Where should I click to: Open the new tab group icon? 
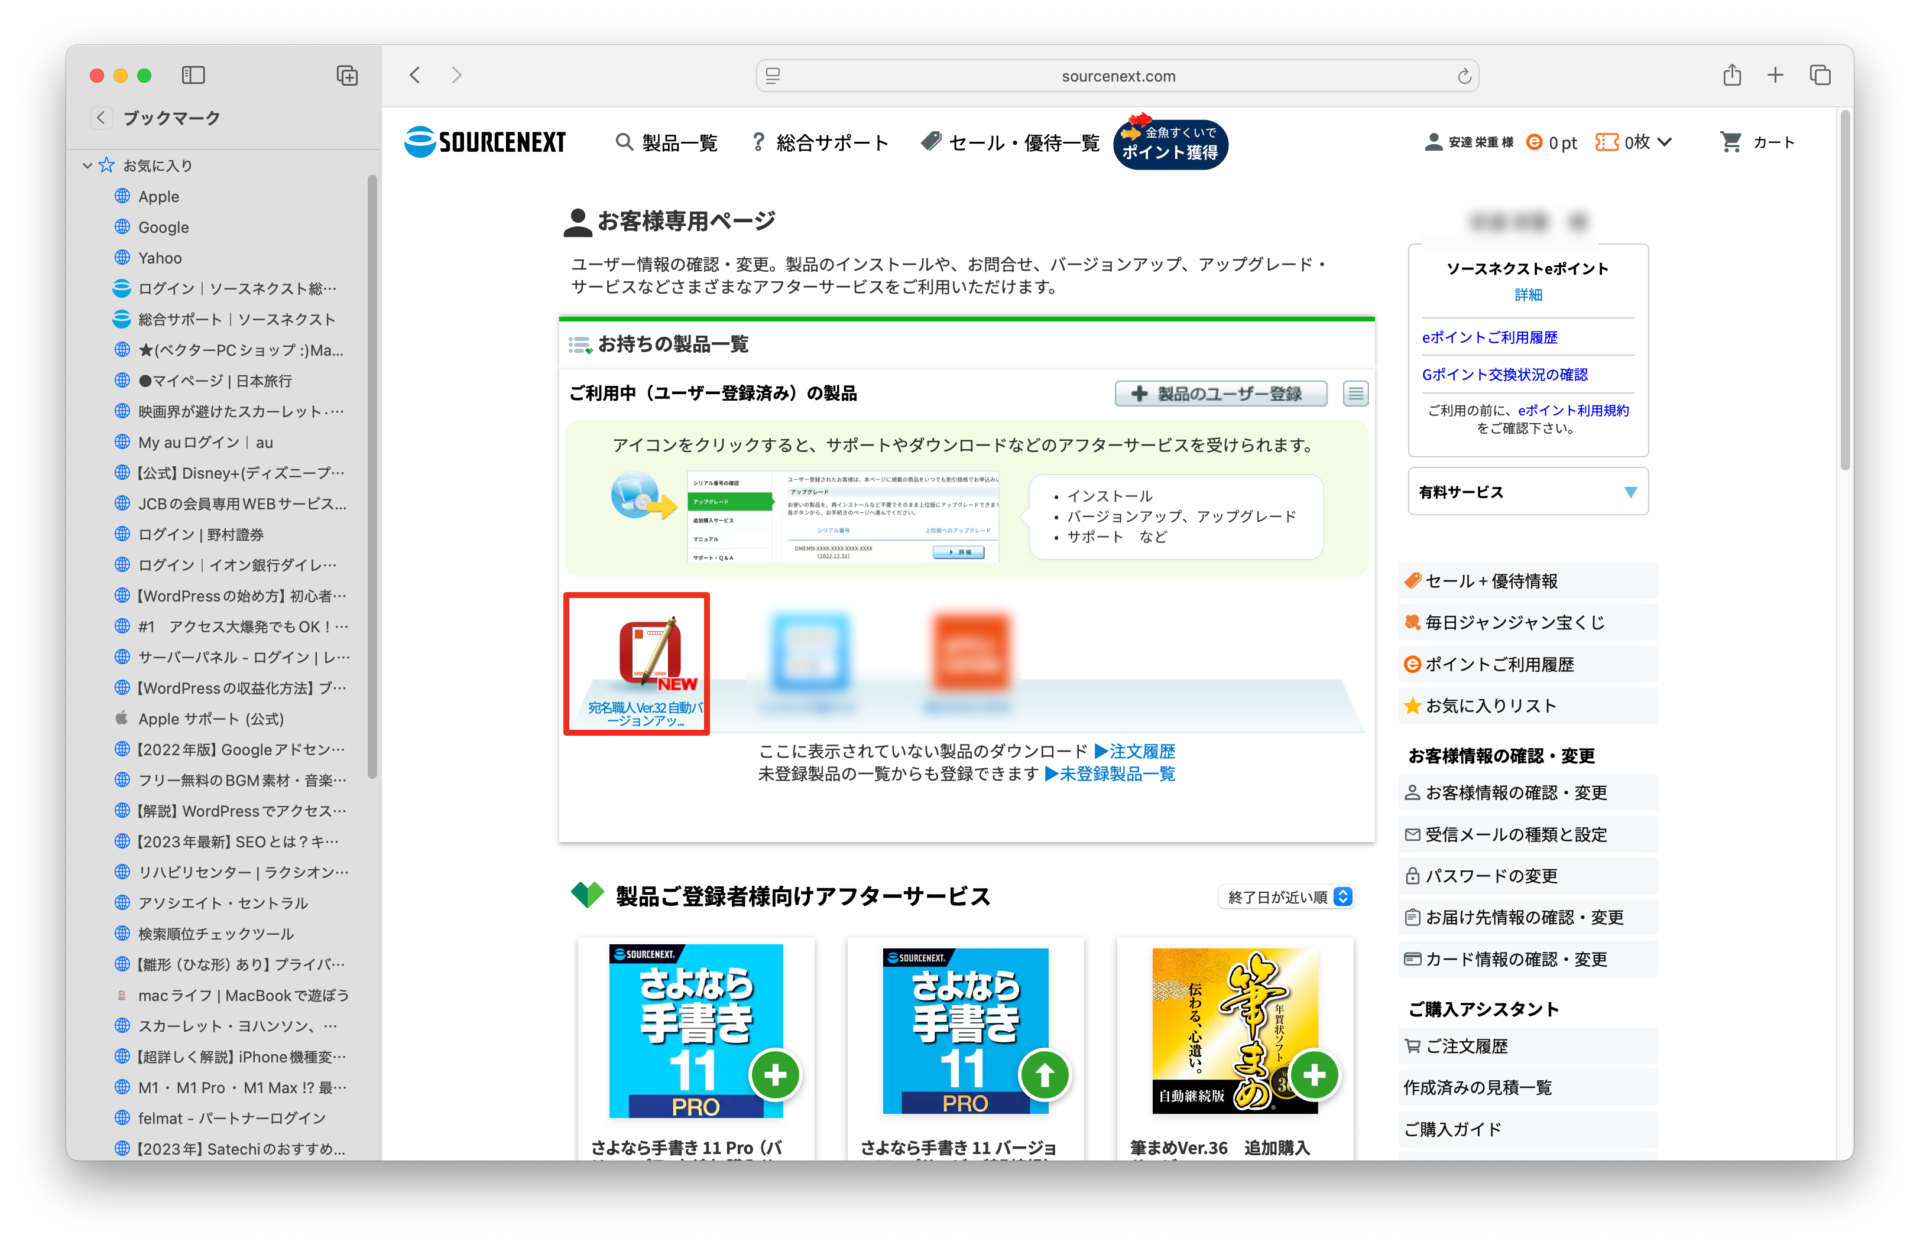347,75
